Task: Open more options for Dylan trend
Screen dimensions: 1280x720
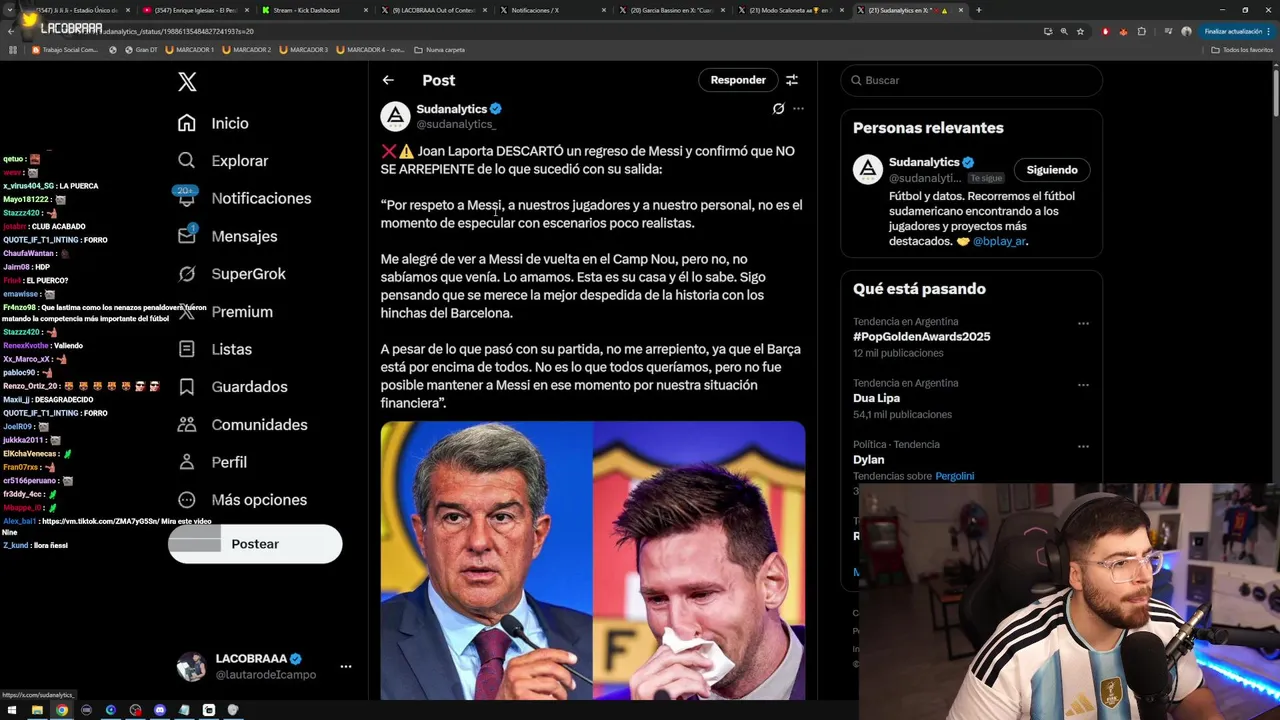Action: (x=1083, y=446)
